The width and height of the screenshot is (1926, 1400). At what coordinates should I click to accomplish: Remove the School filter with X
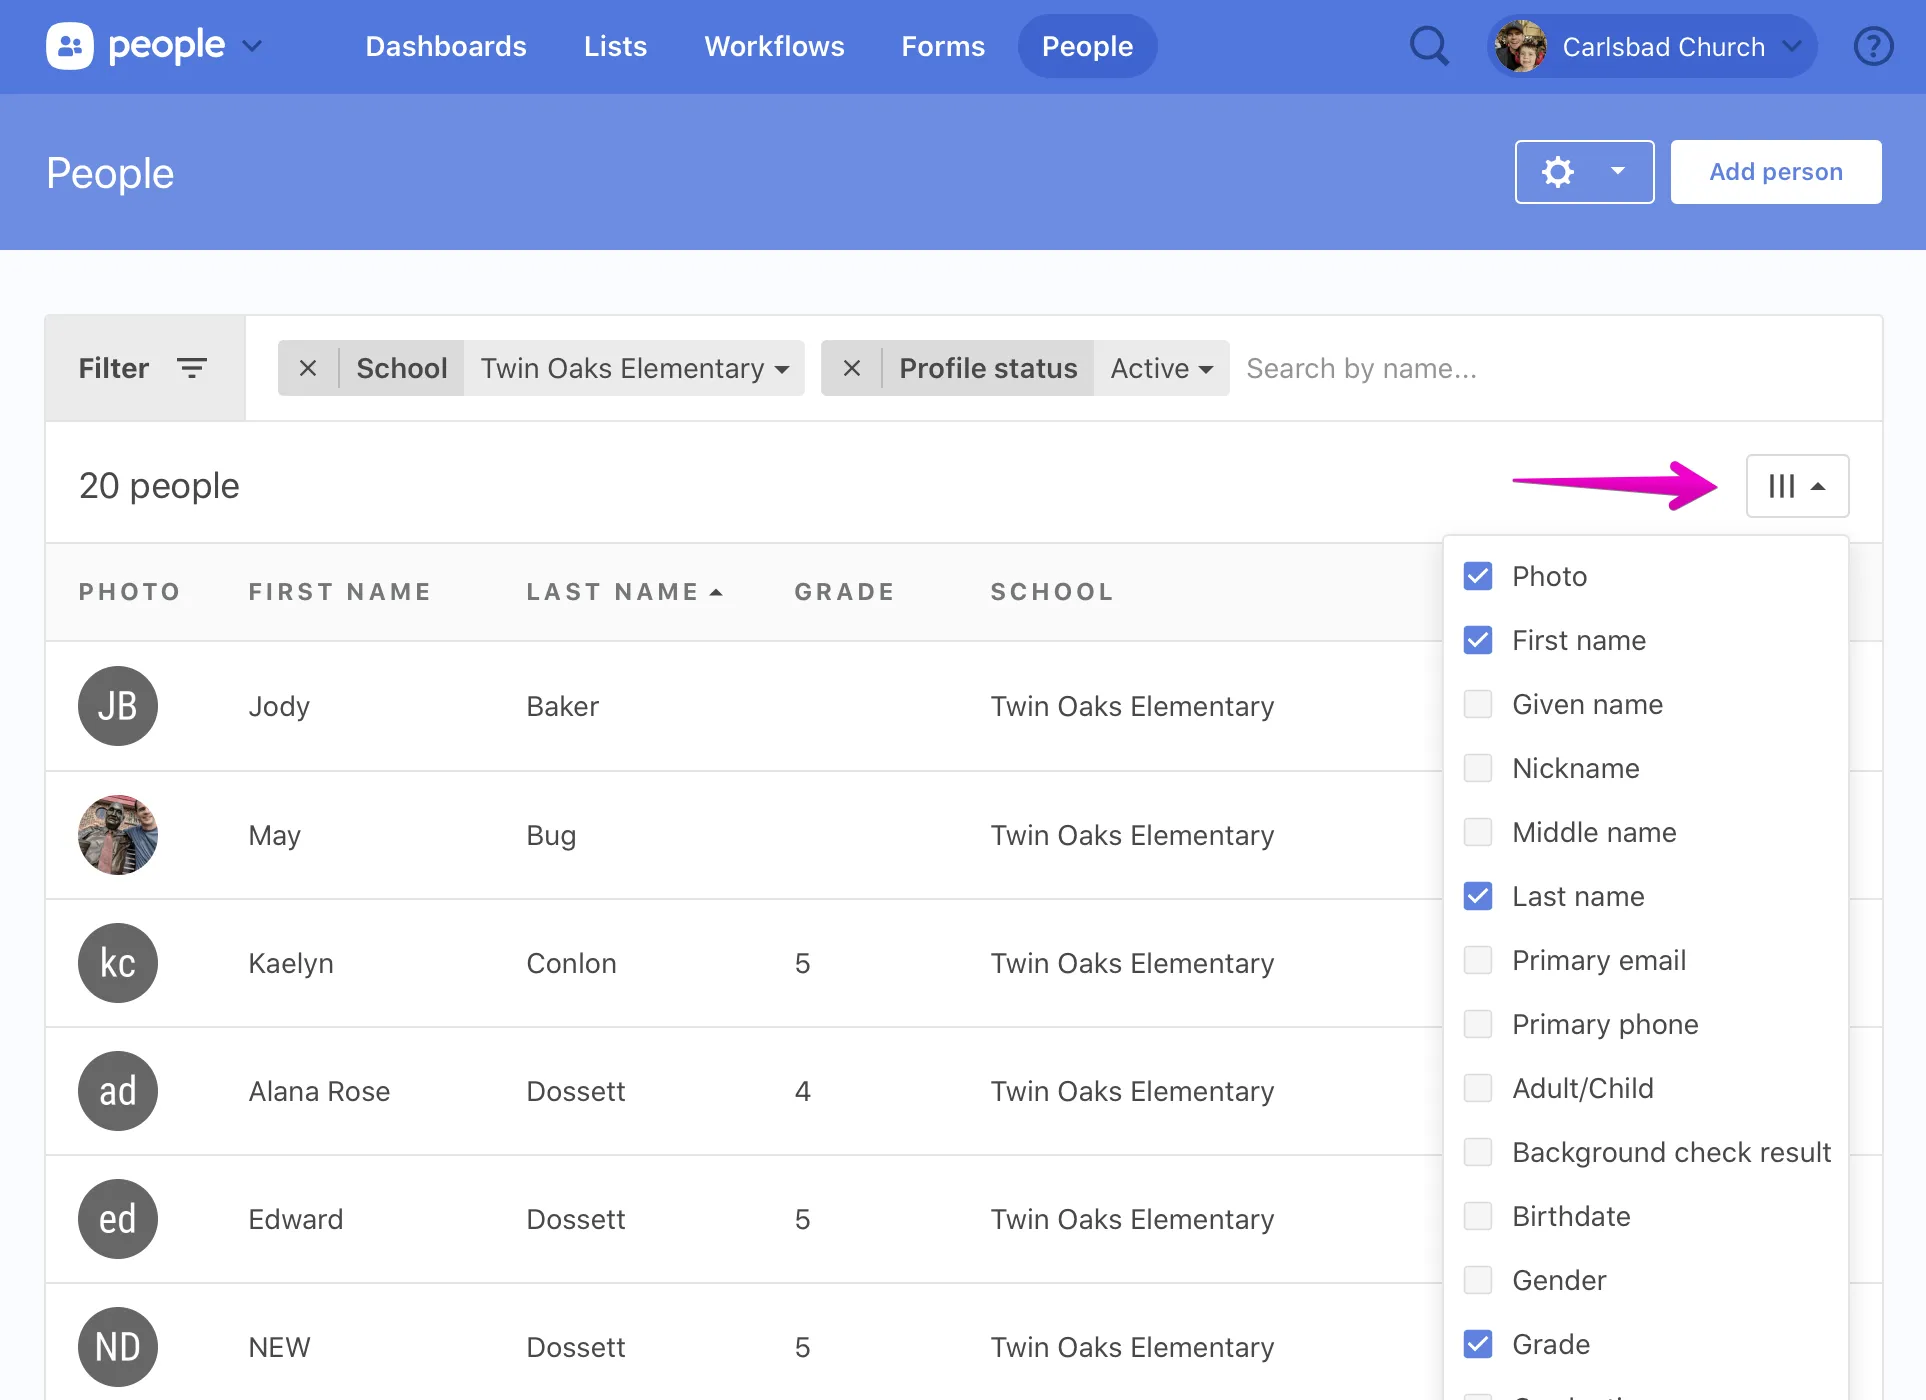tap(308, 368)
